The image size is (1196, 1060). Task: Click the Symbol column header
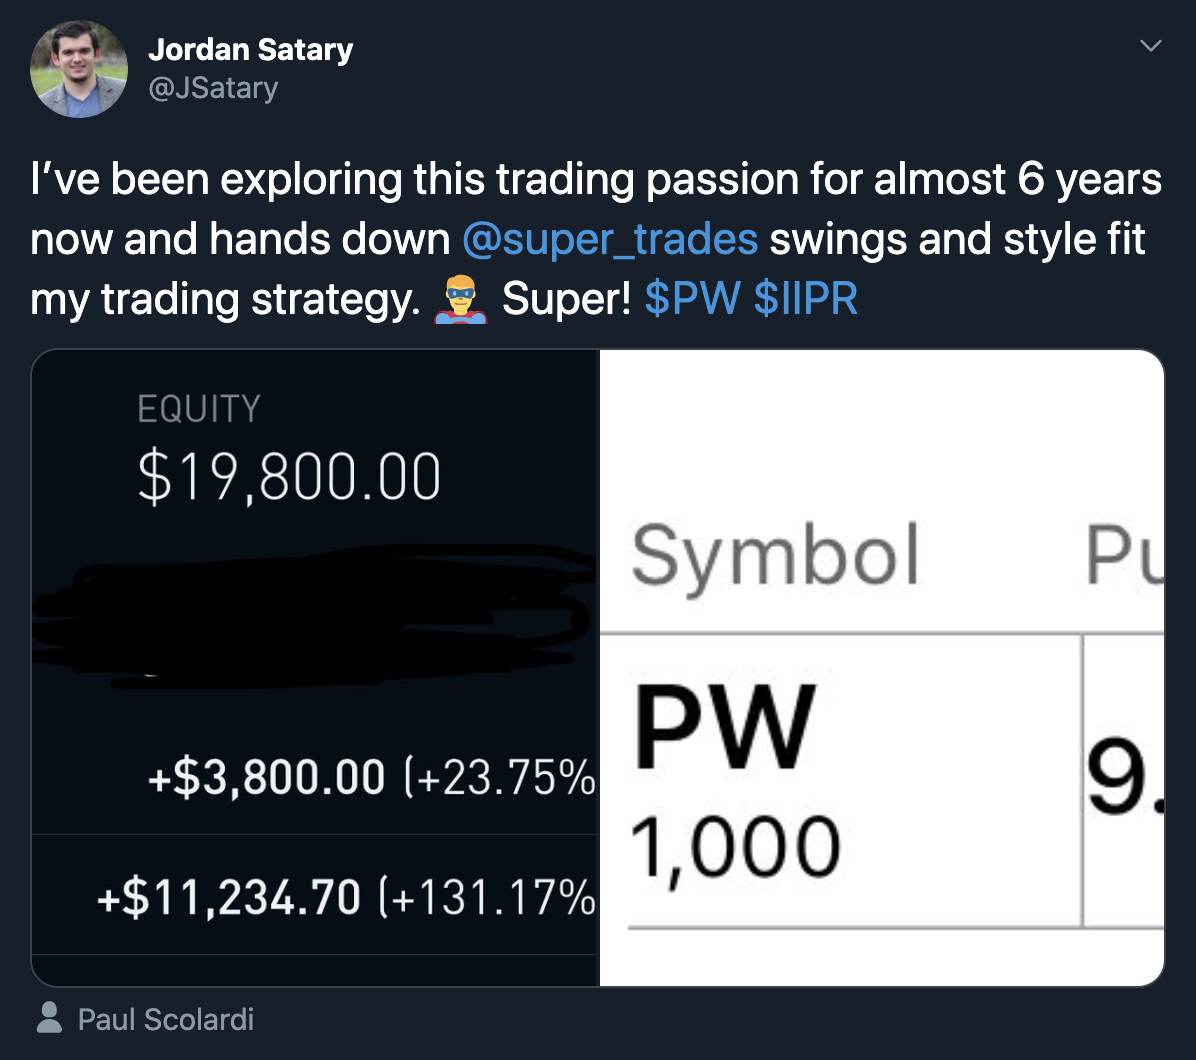[775, 555]
